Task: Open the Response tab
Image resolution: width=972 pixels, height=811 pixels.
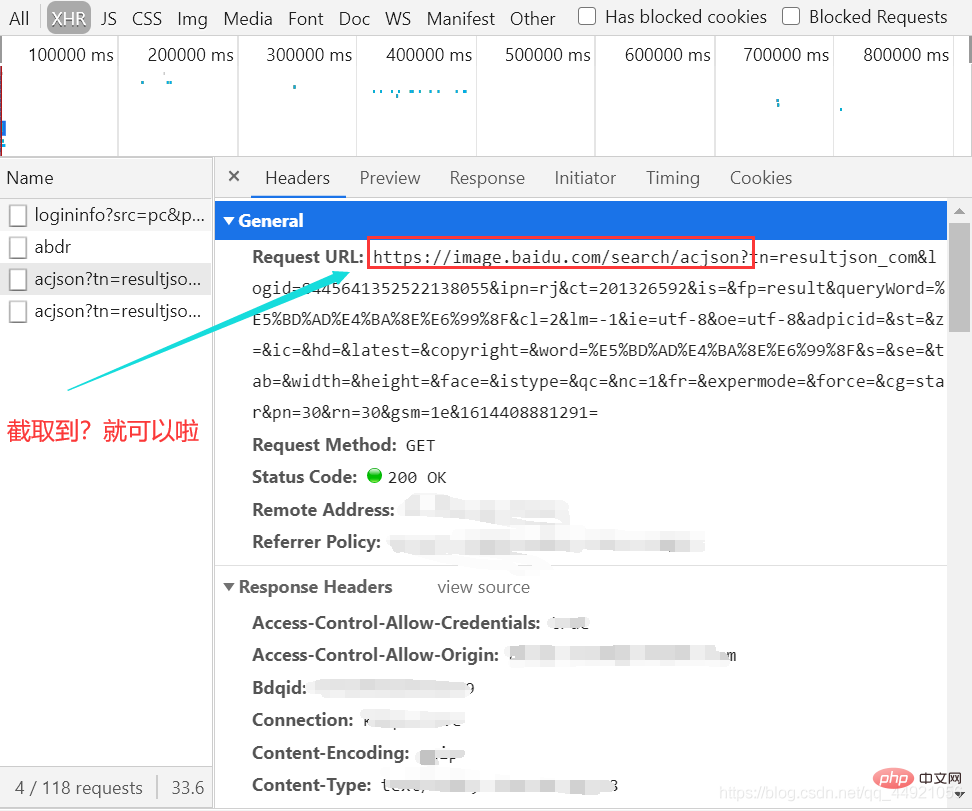Action: click(487, 178)
